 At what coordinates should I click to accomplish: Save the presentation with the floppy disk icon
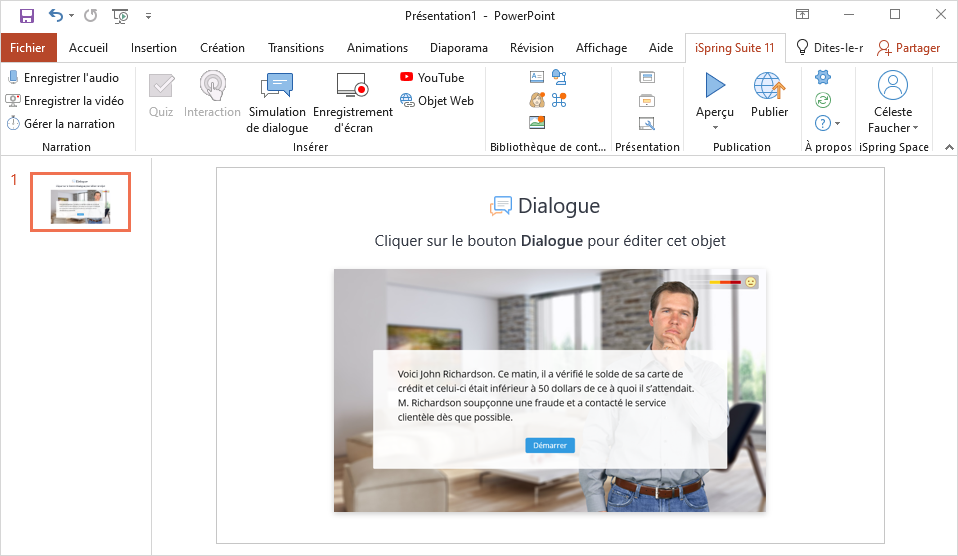[x=27, y=15]
